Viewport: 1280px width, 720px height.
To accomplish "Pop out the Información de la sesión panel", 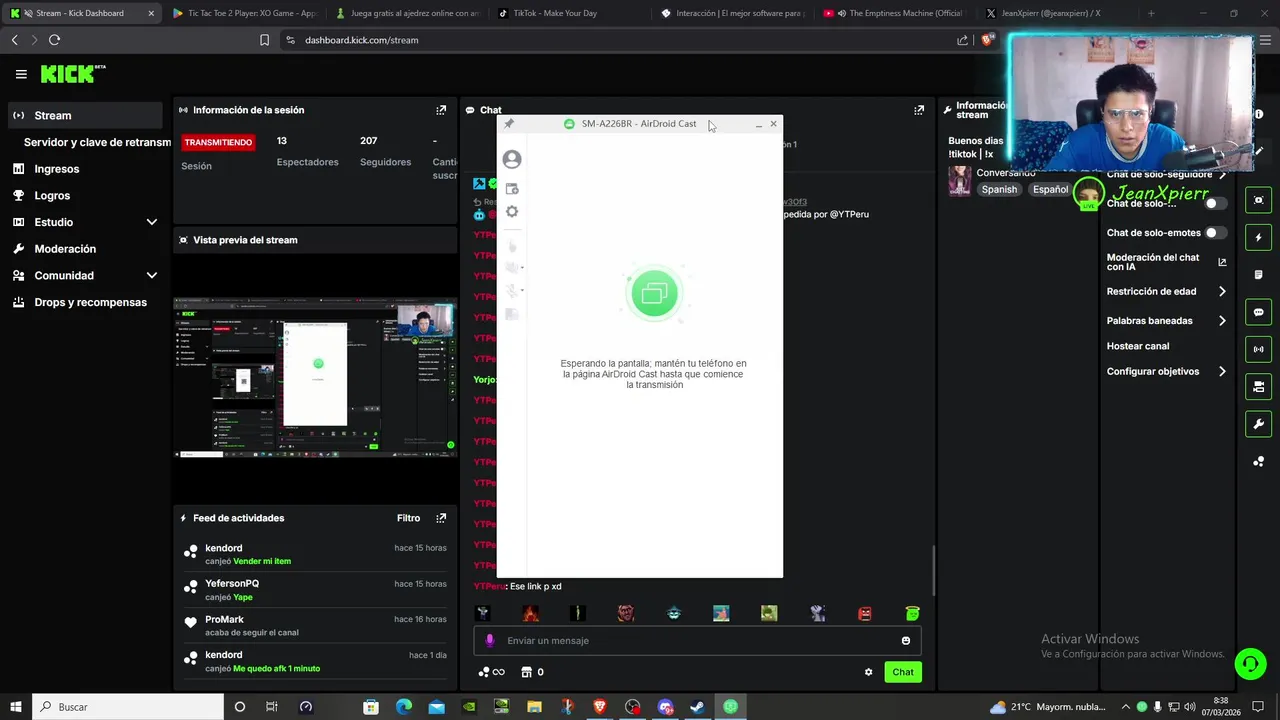I will click(441, 110).
